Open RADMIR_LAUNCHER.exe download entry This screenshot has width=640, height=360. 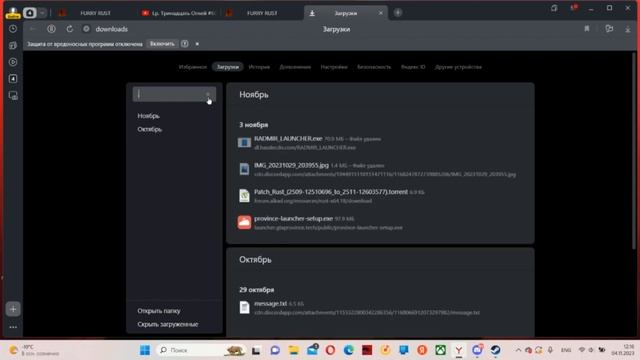pos(288,139)
